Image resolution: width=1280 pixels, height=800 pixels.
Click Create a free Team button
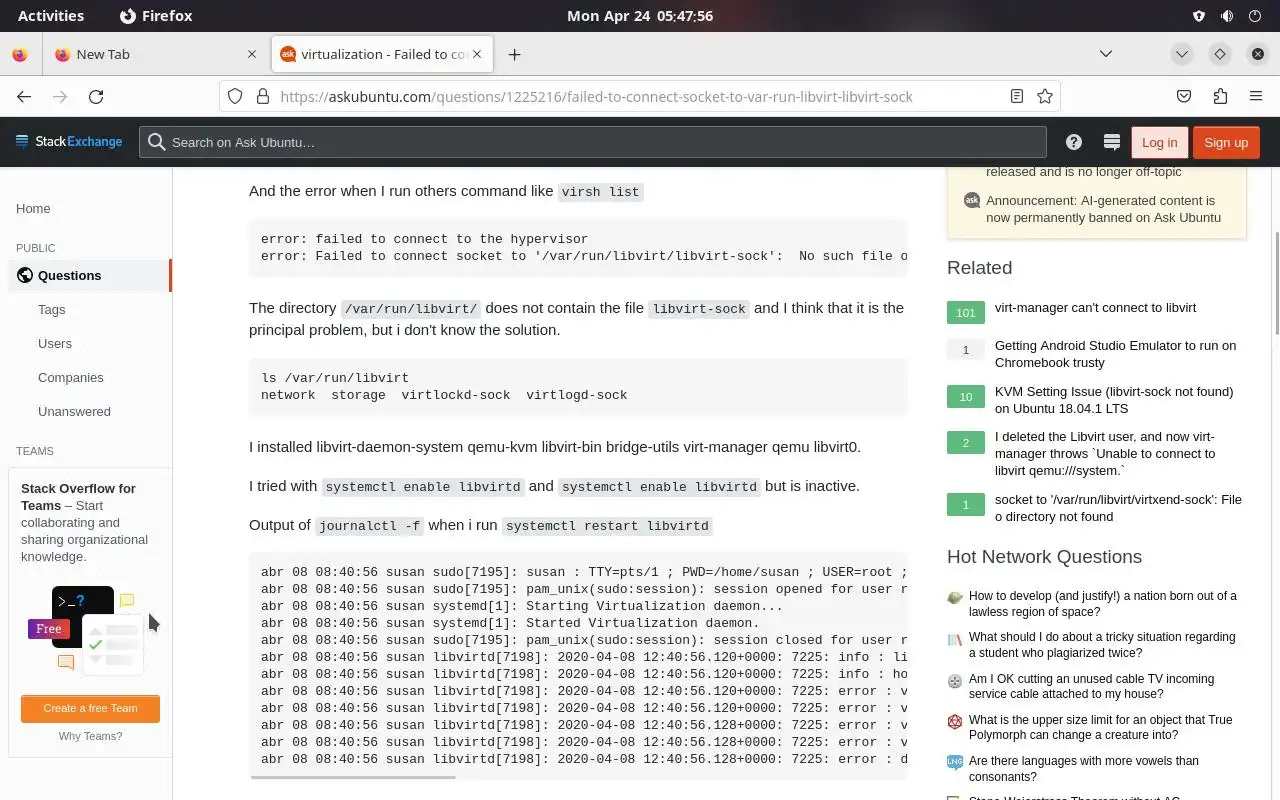(x=90, y=708)
